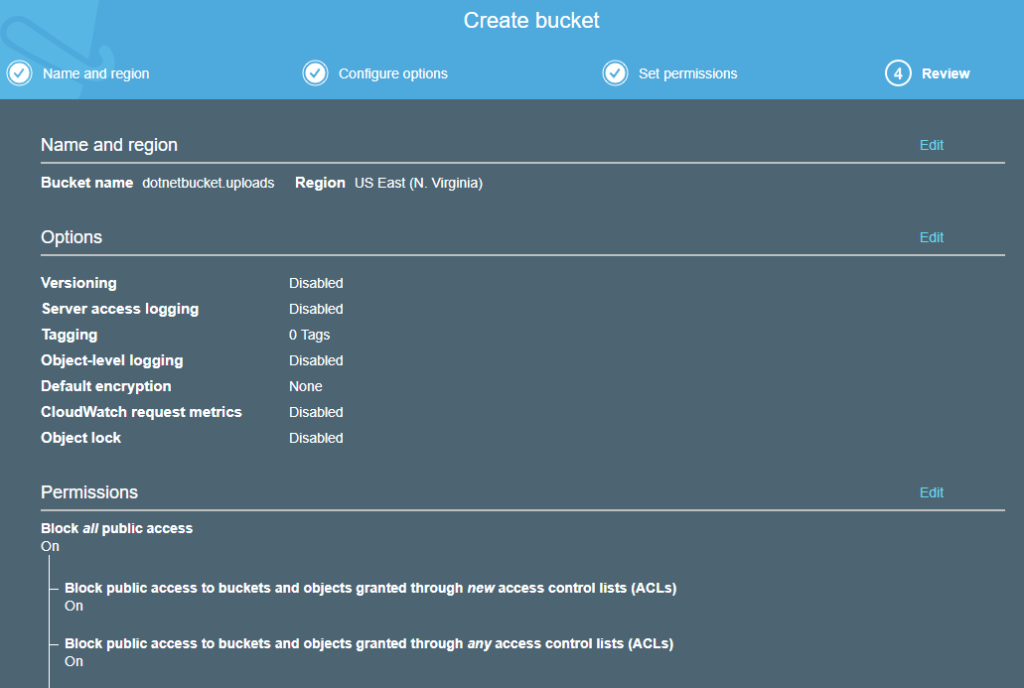Edit the Options section

pos(931,237)
